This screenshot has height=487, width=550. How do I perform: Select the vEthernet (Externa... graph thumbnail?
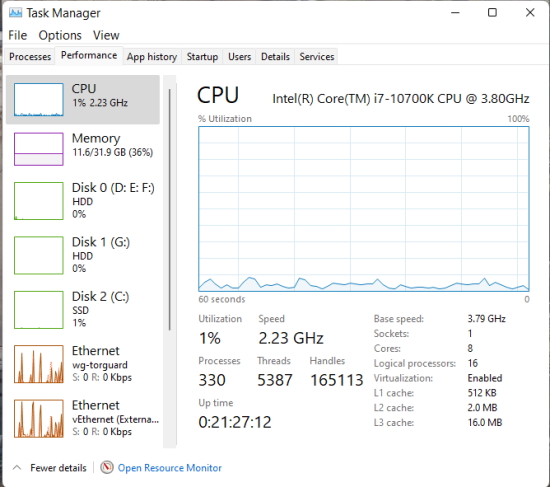(x=39, y=418)
